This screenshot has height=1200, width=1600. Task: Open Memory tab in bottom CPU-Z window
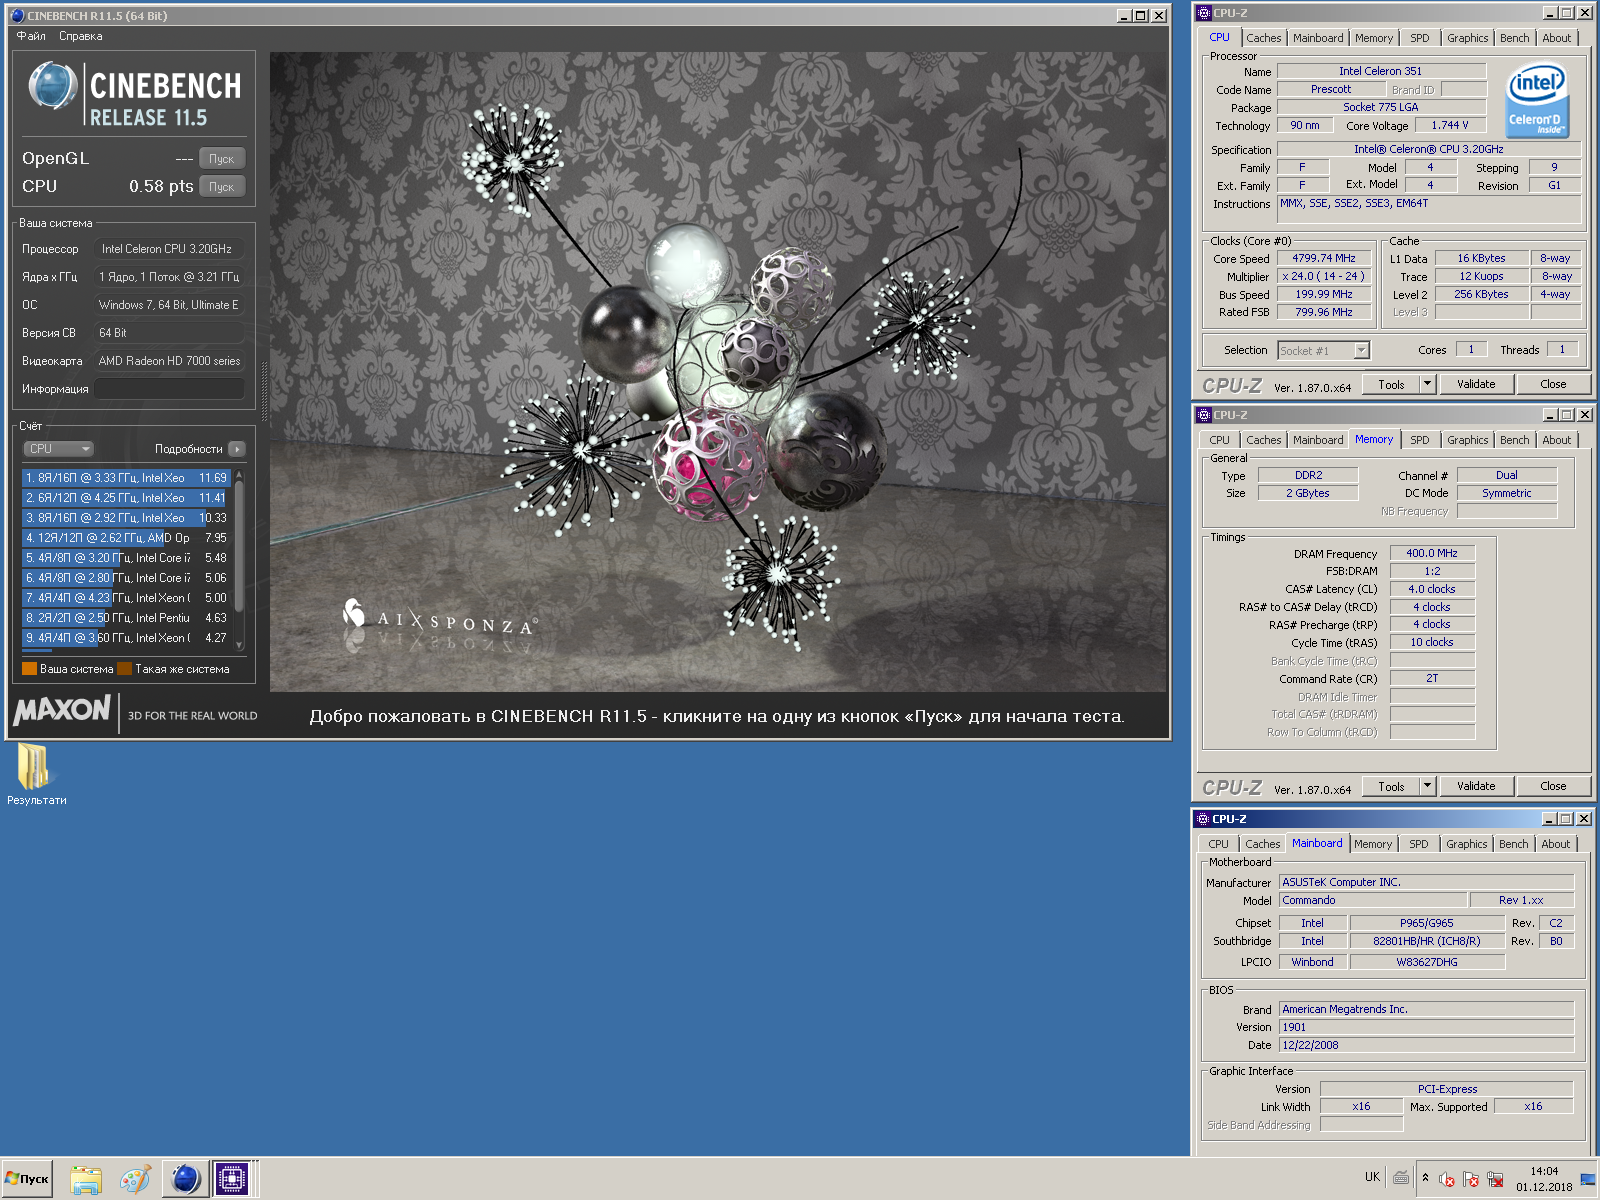1373,844
